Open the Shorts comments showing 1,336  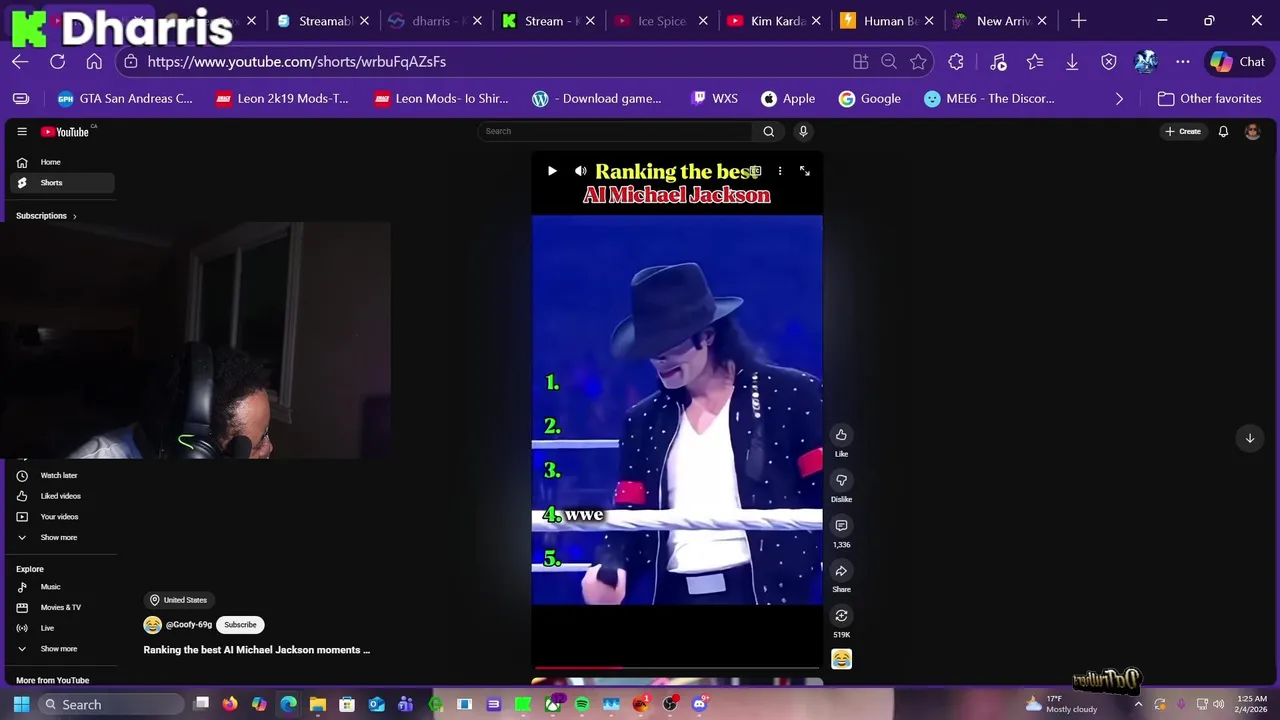pyautogui.click(x=841, y=526)
